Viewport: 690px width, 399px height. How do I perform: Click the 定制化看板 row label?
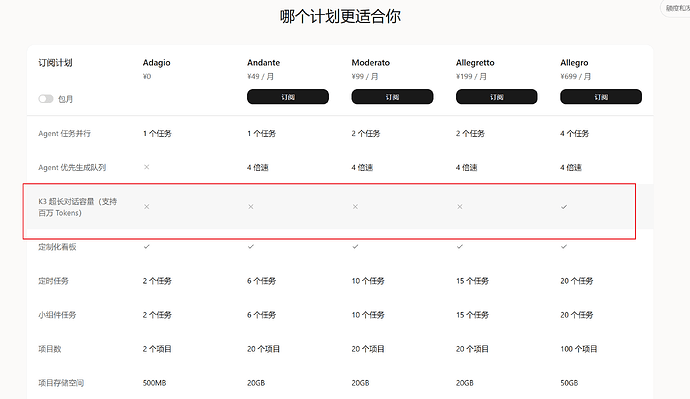coord(57,247)
